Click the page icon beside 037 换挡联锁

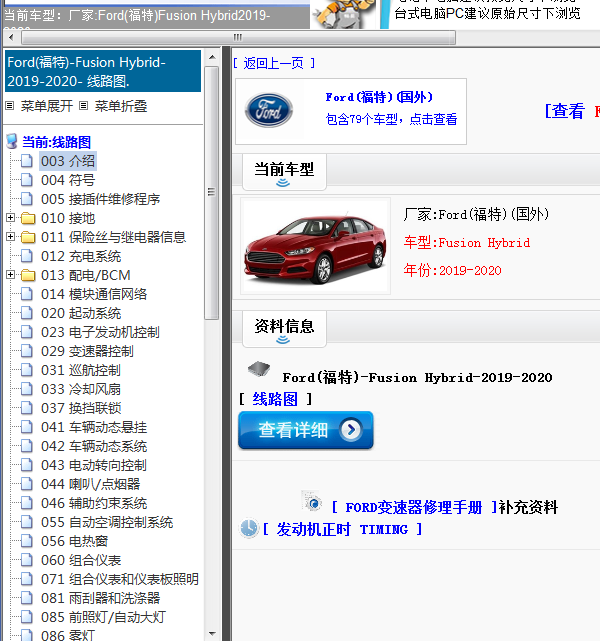pyautogui.click(x=27, y=408)
